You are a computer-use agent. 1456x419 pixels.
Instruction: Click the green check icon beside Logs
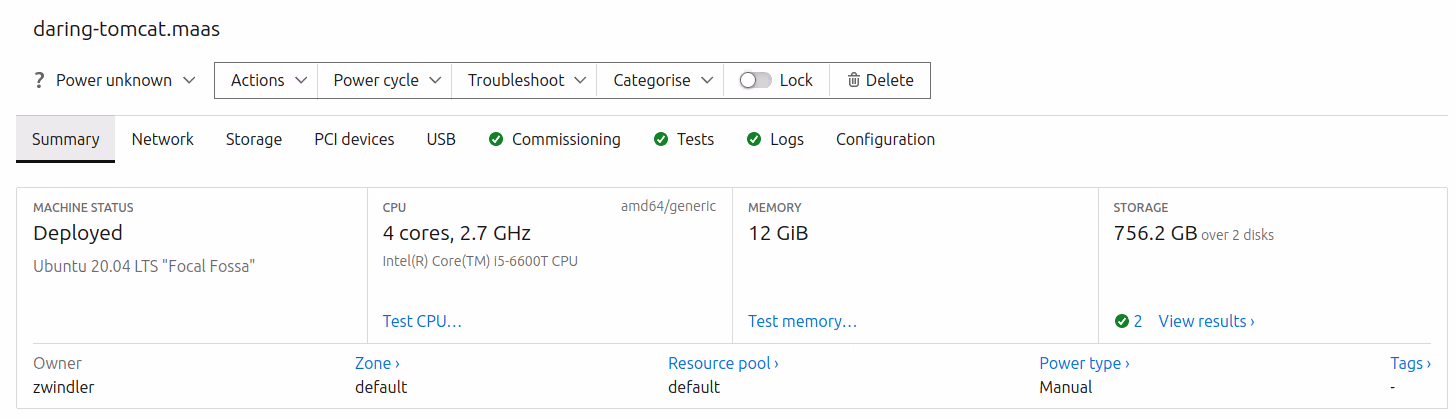pos(754,140)
